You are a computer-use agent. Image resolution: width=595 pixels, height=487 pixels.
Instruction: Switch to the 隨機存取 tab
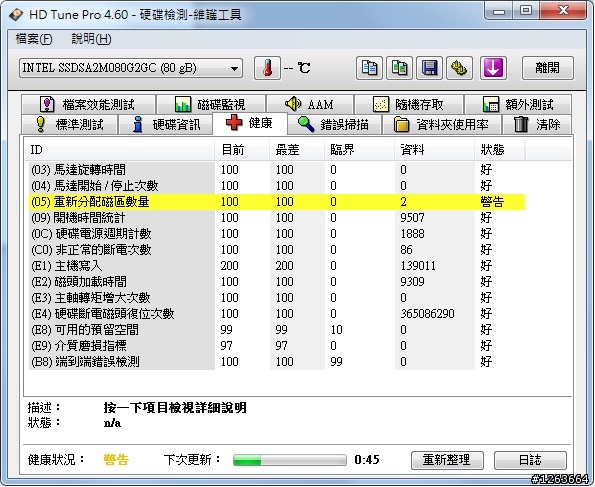pos(409,104)
